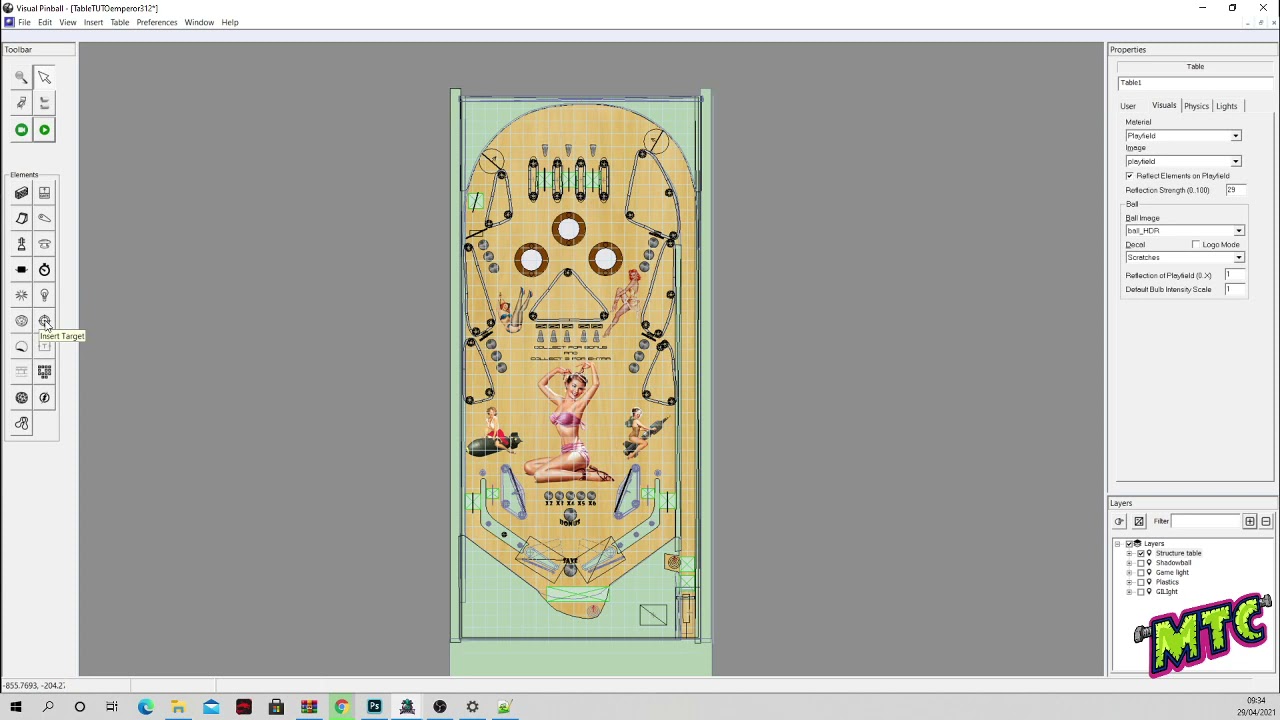Toggle the backglass view tool

click(44, 103)
